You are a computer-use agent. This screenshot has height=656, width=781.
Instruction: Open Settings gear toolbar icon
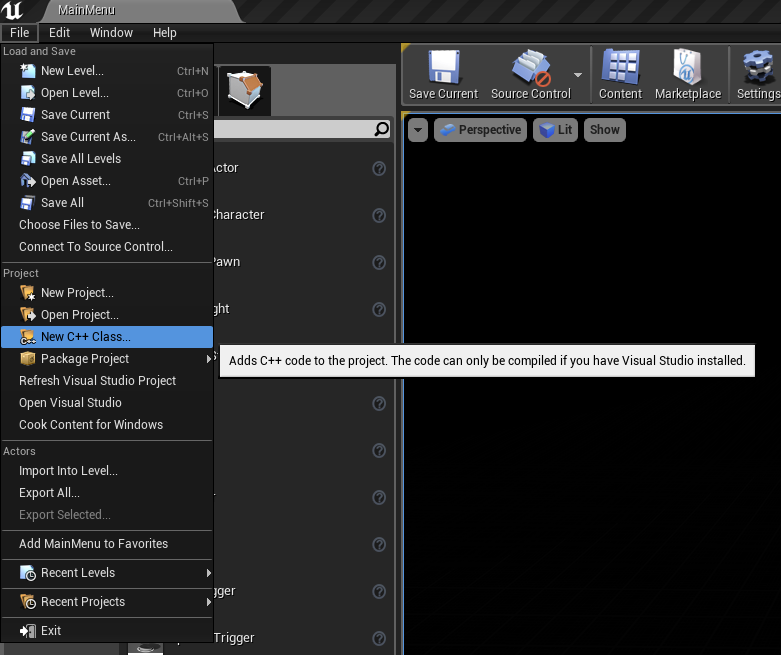(759, 67)
